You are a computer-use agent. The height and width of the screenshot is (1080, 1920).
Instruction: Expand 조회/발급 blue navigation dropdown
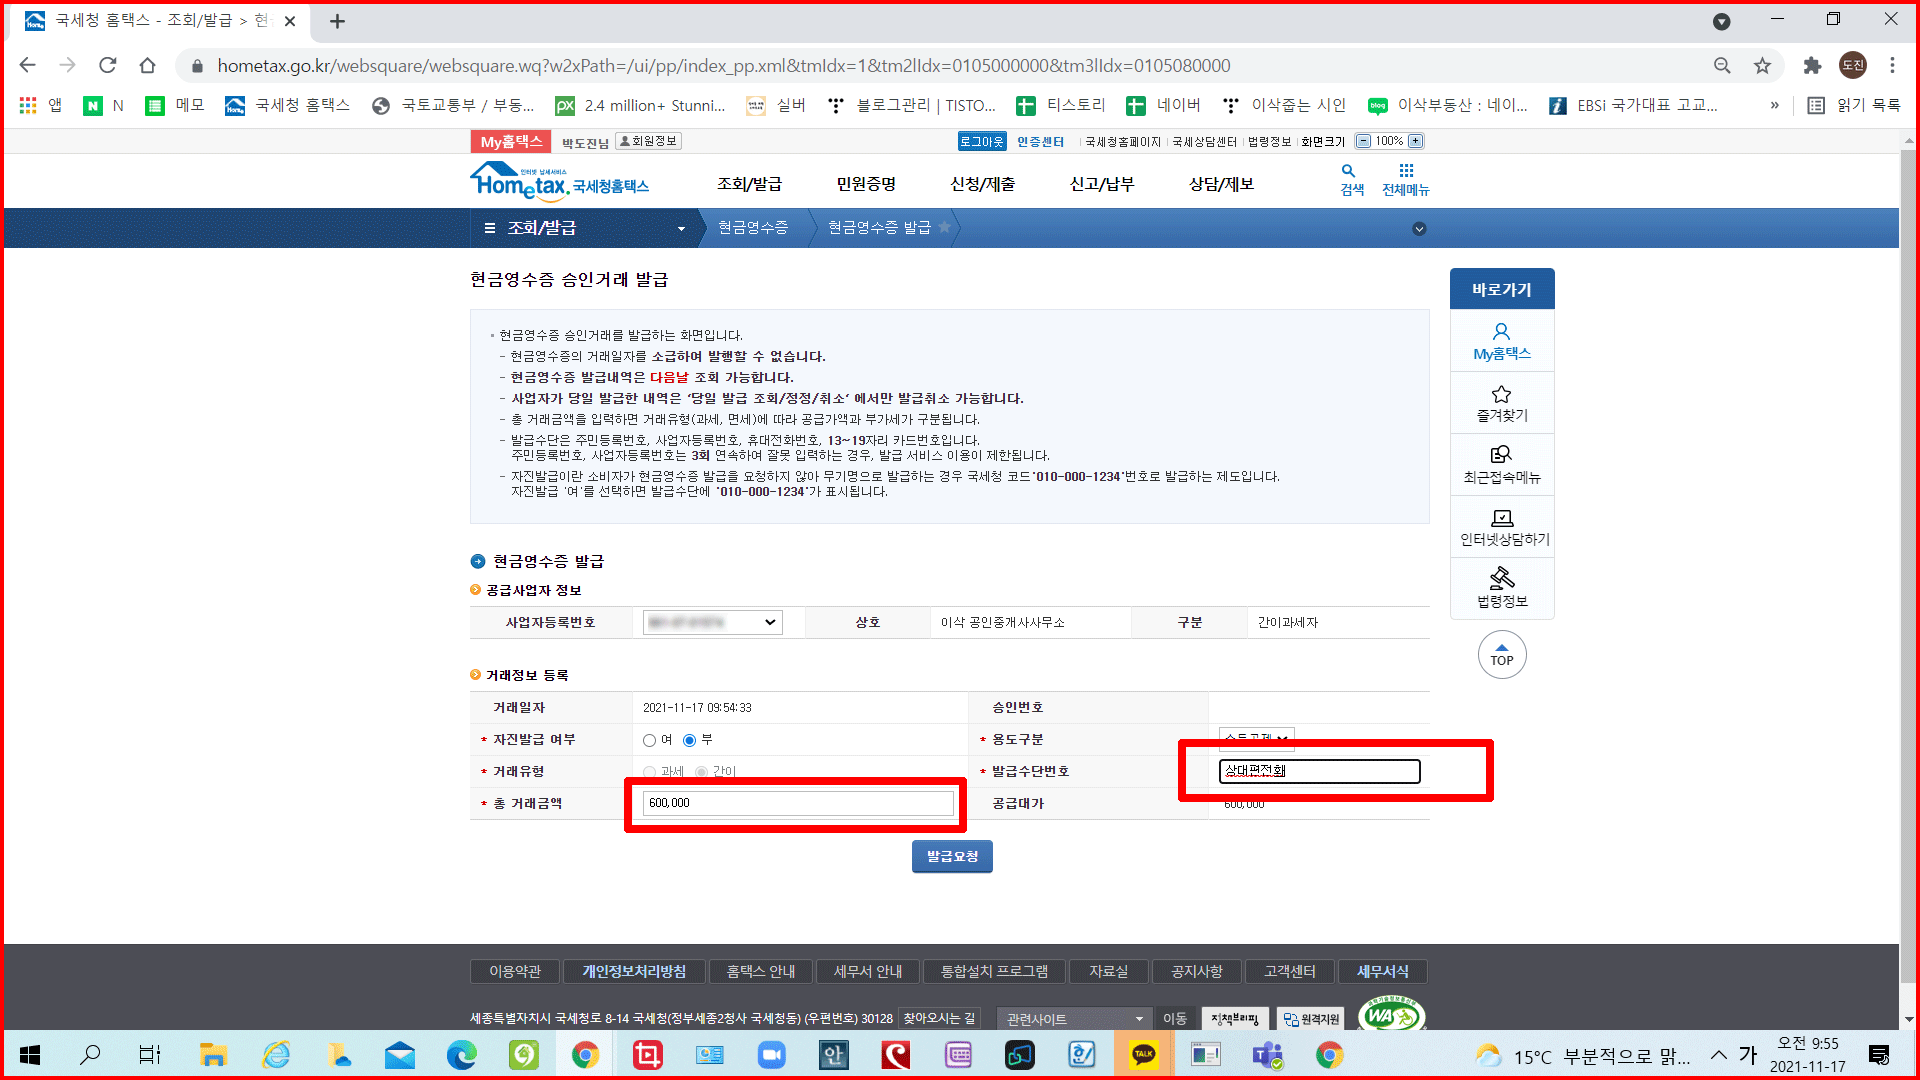[681, 229]
